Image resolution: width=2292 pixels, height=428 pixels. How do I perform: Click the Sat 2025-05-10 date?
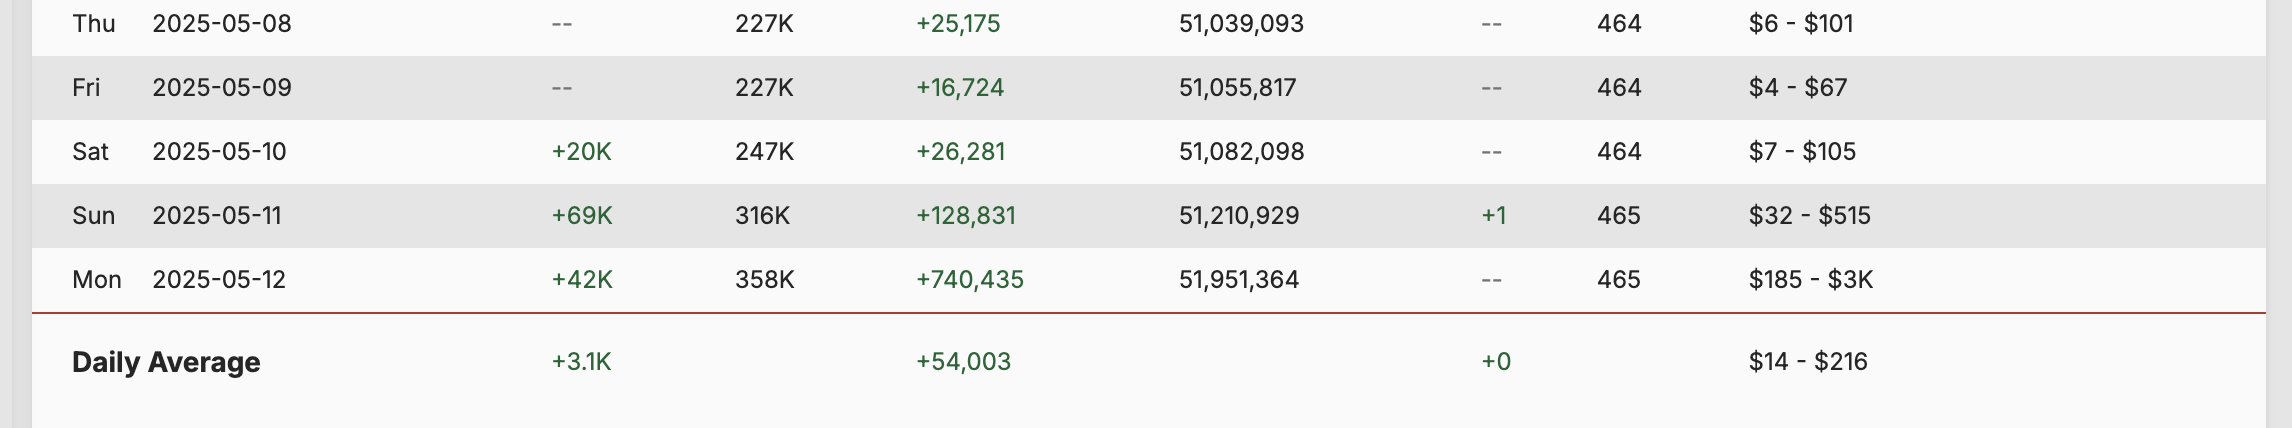click(219, 151)
